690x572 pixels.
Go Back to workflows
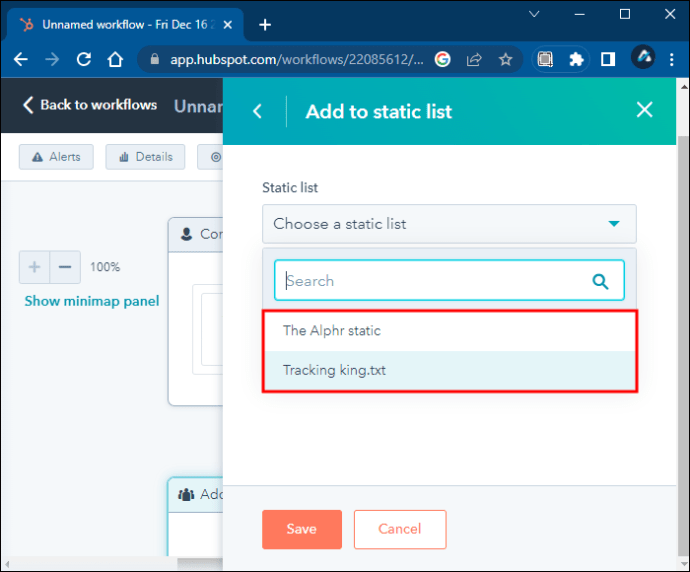(90, 105)
